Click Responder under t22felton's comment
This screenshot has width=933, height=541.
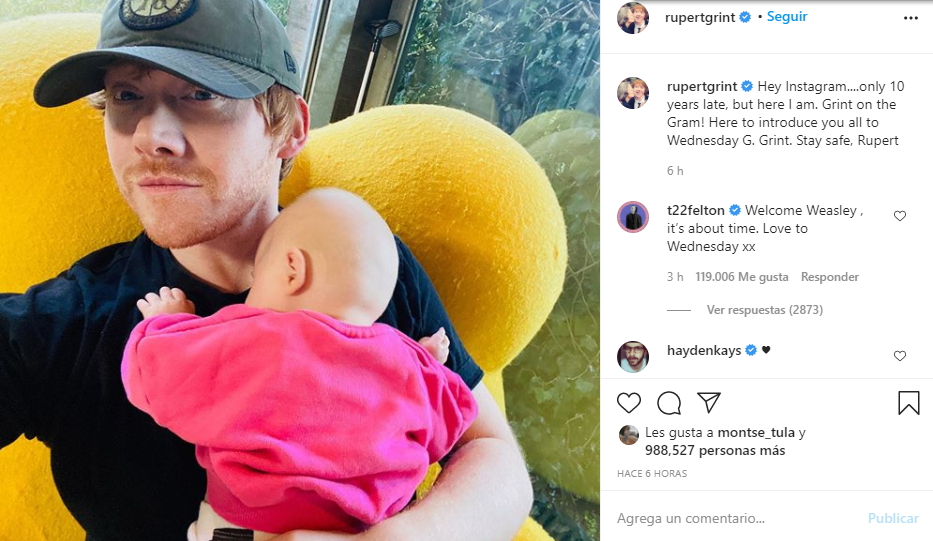pos(829,277)
